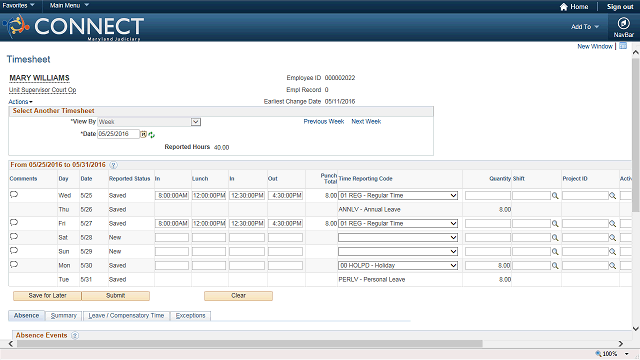Open the Main Menu
The height and width of the screenshot is (360, 640).
(69, 5)
